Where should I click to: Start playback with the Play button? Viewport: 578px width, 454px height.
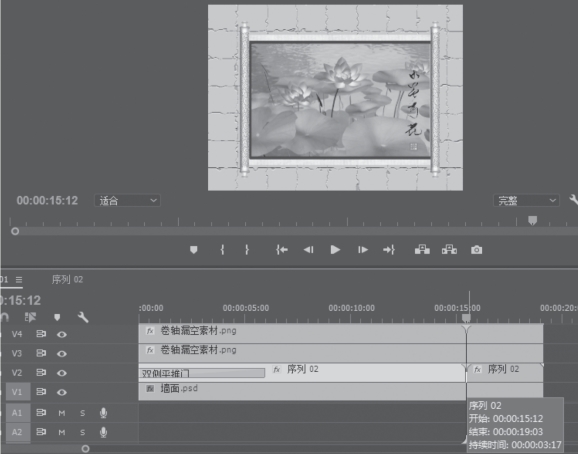(x=335, y=250)
